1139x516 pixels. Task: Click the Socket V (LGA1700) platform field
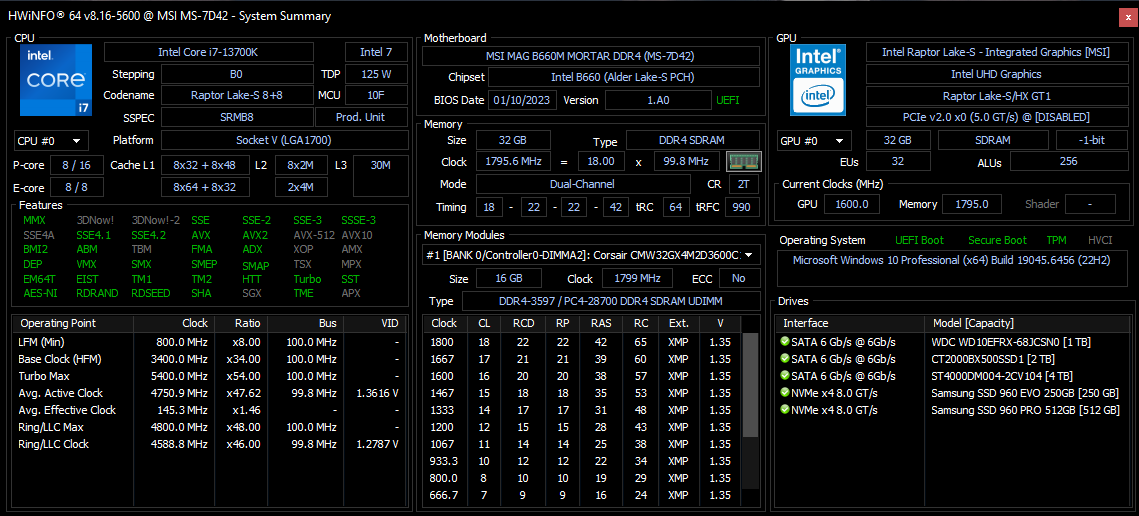tap(284, 140)
